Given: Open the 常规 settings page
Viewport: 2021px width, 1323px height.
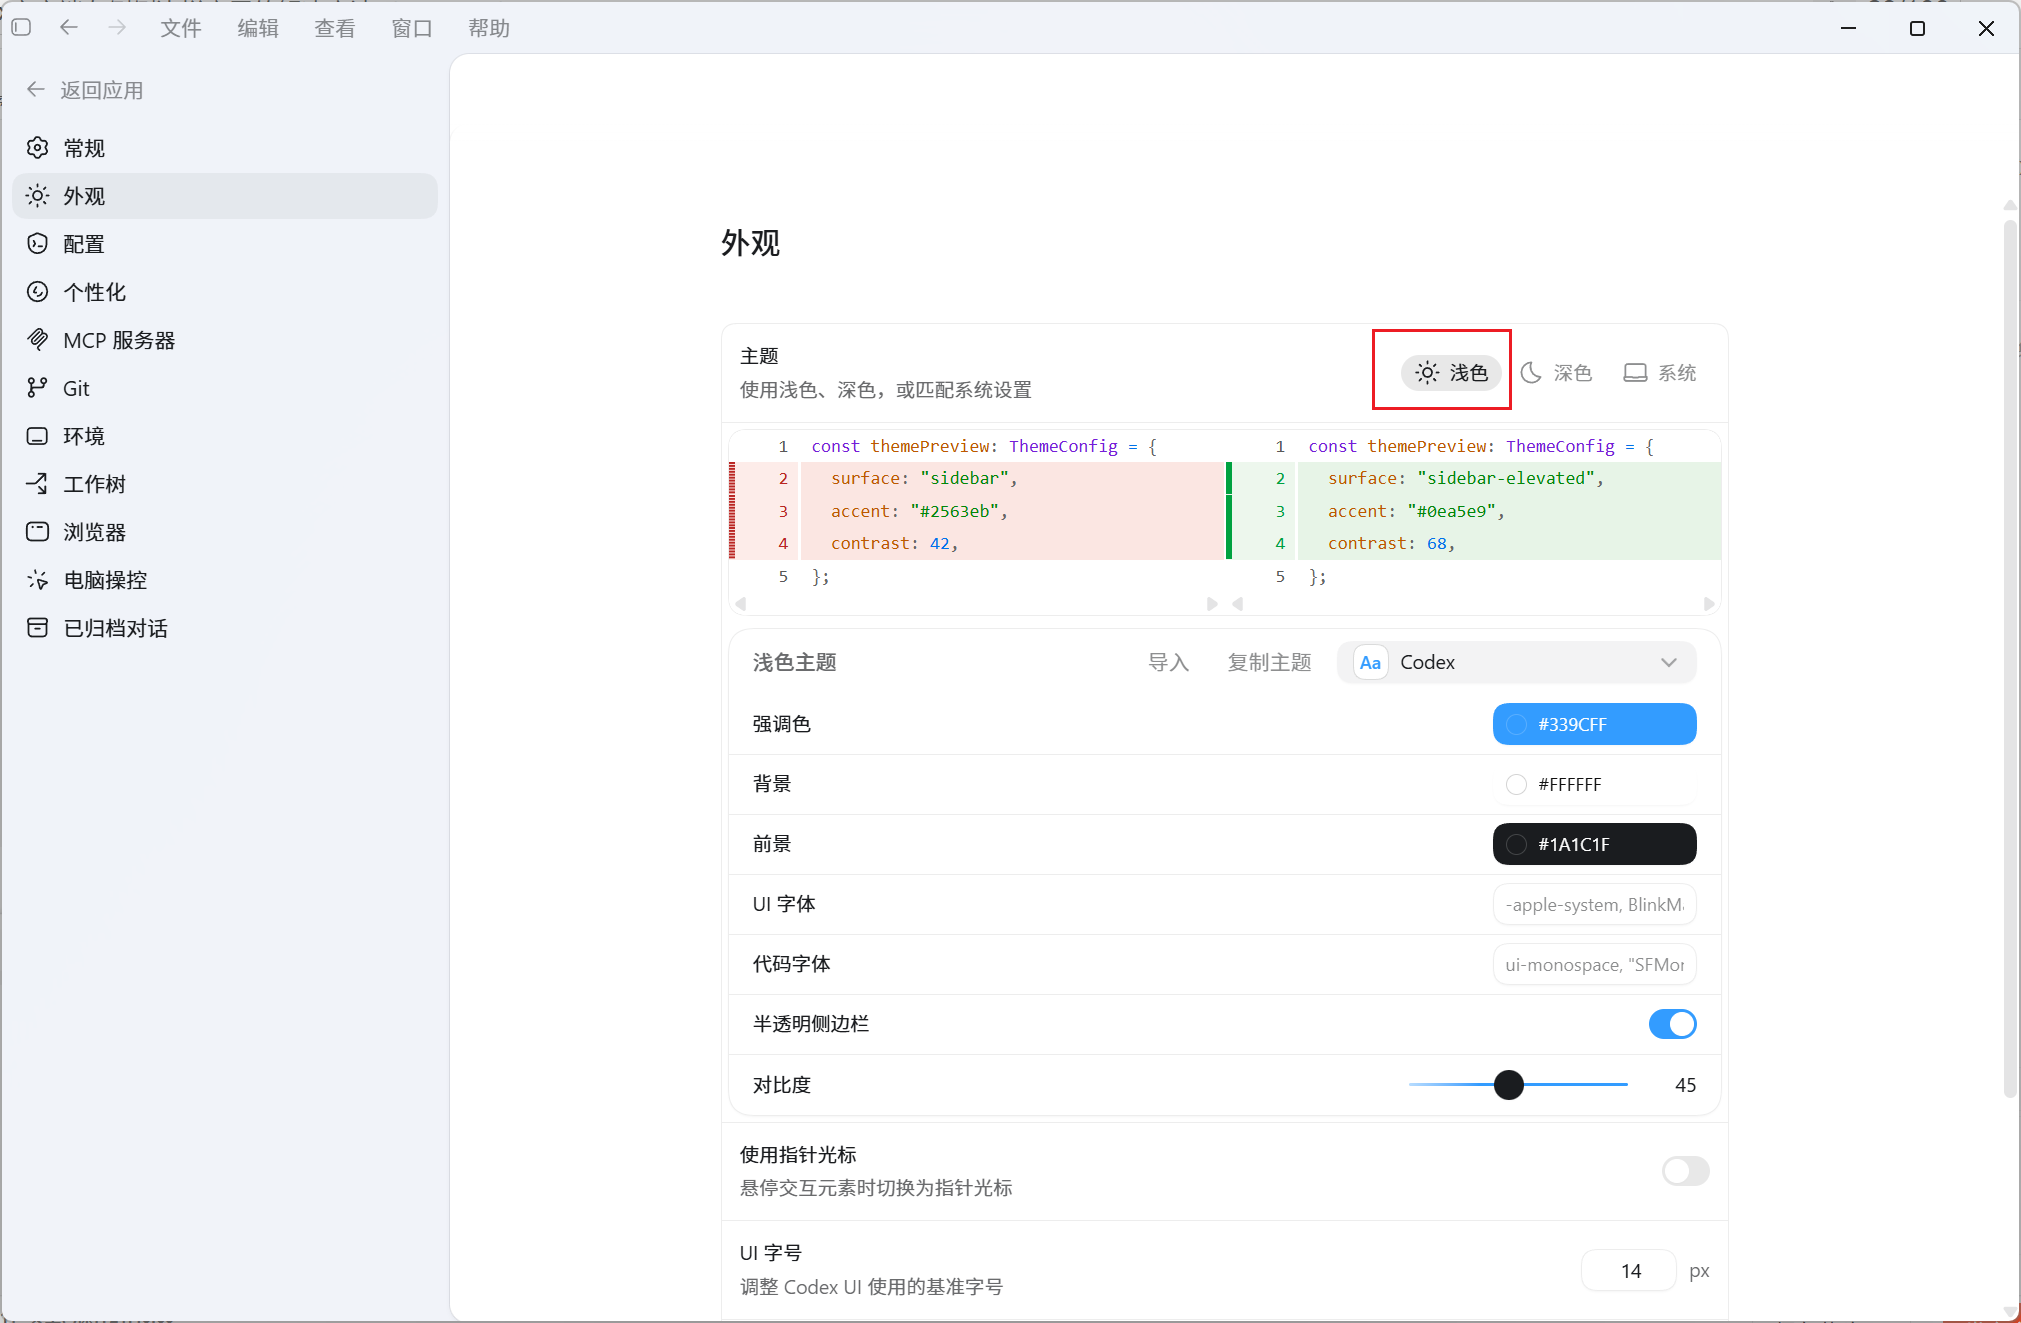Looking at the screenshot, I should point(225,148).
